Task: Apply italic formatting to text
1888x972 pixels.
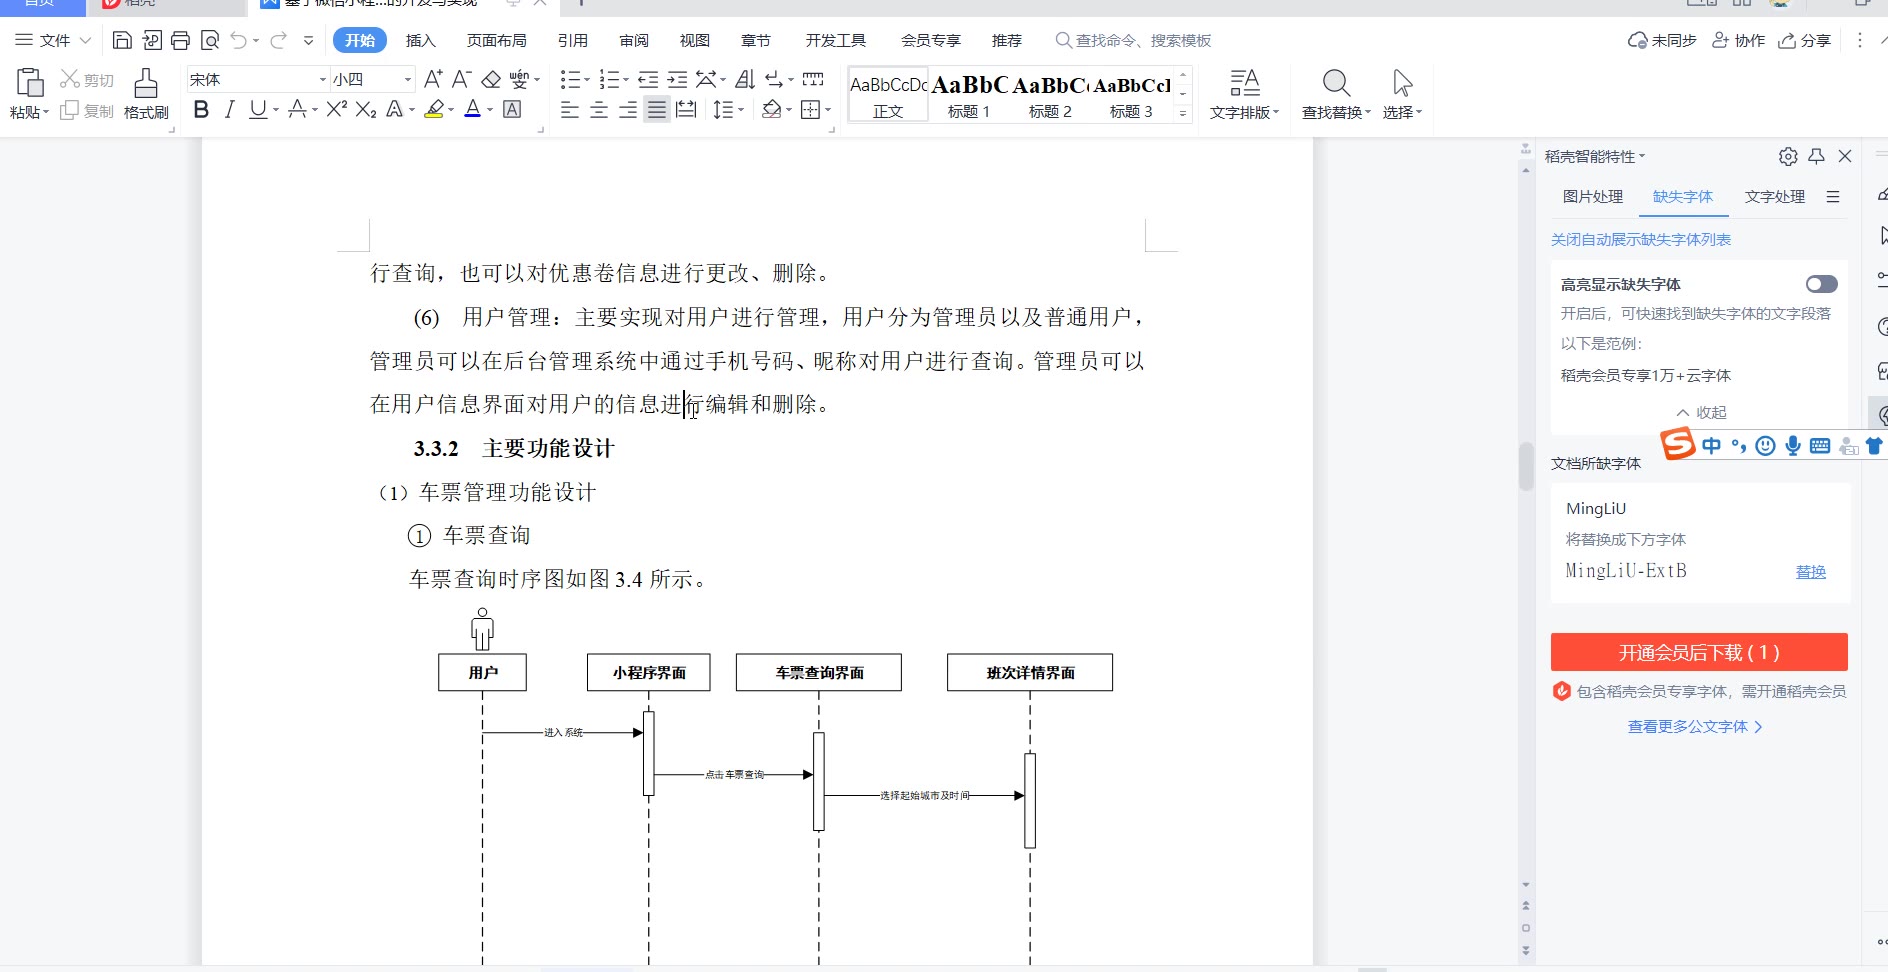Action: tap(229, 110)
